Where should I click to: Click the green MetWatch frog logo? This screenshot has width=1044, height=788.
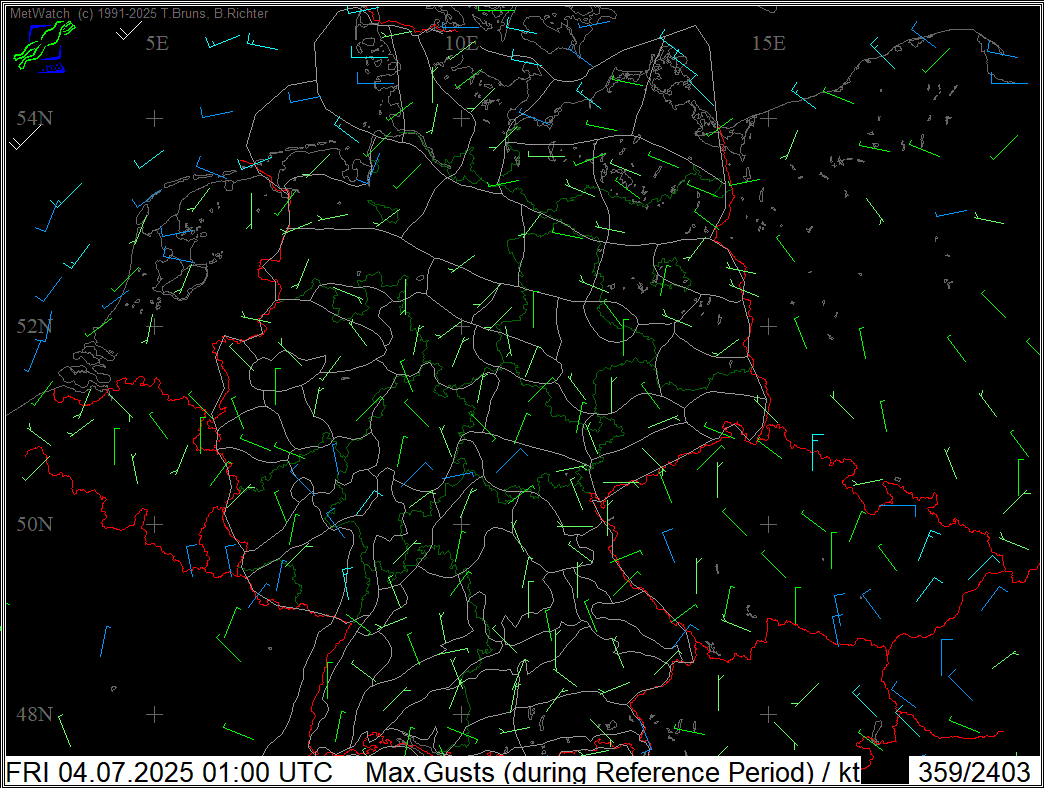coord(43,46)
